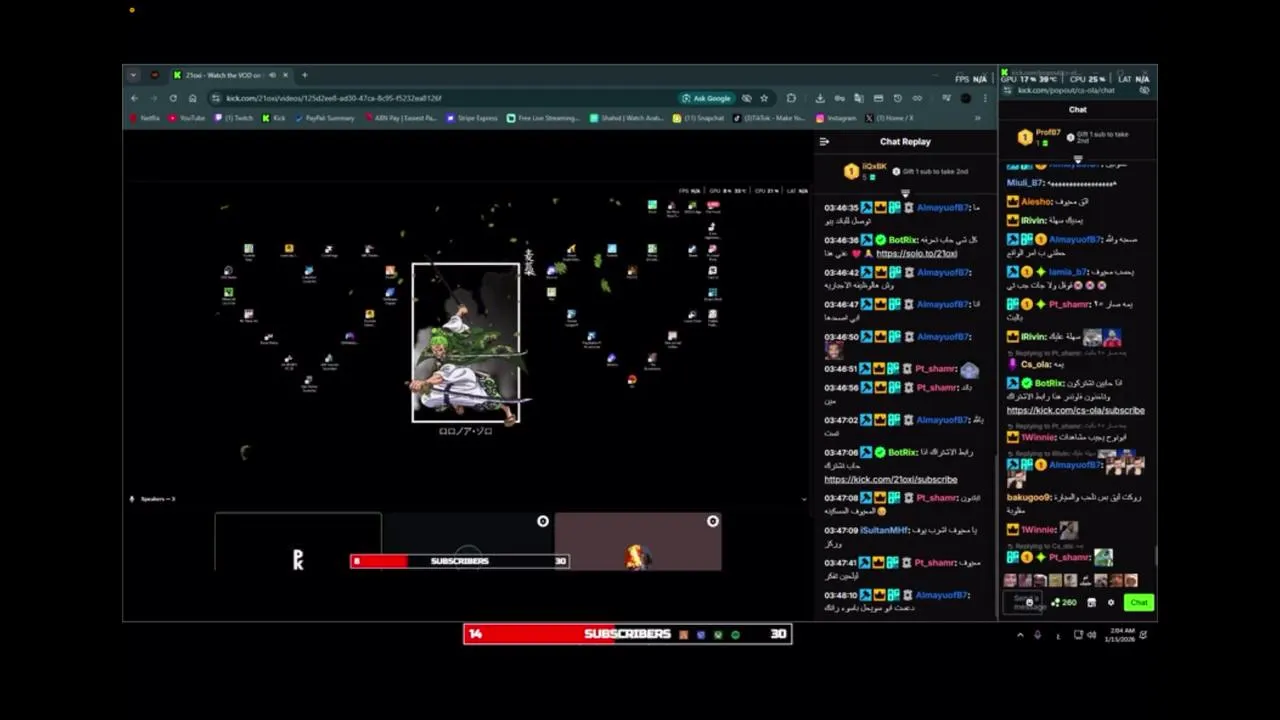Image resolution: width=1280 pixels, height=720 pixels.
Task: Click the subscribers goal bar showing 14 of 30
Action: 628,634
